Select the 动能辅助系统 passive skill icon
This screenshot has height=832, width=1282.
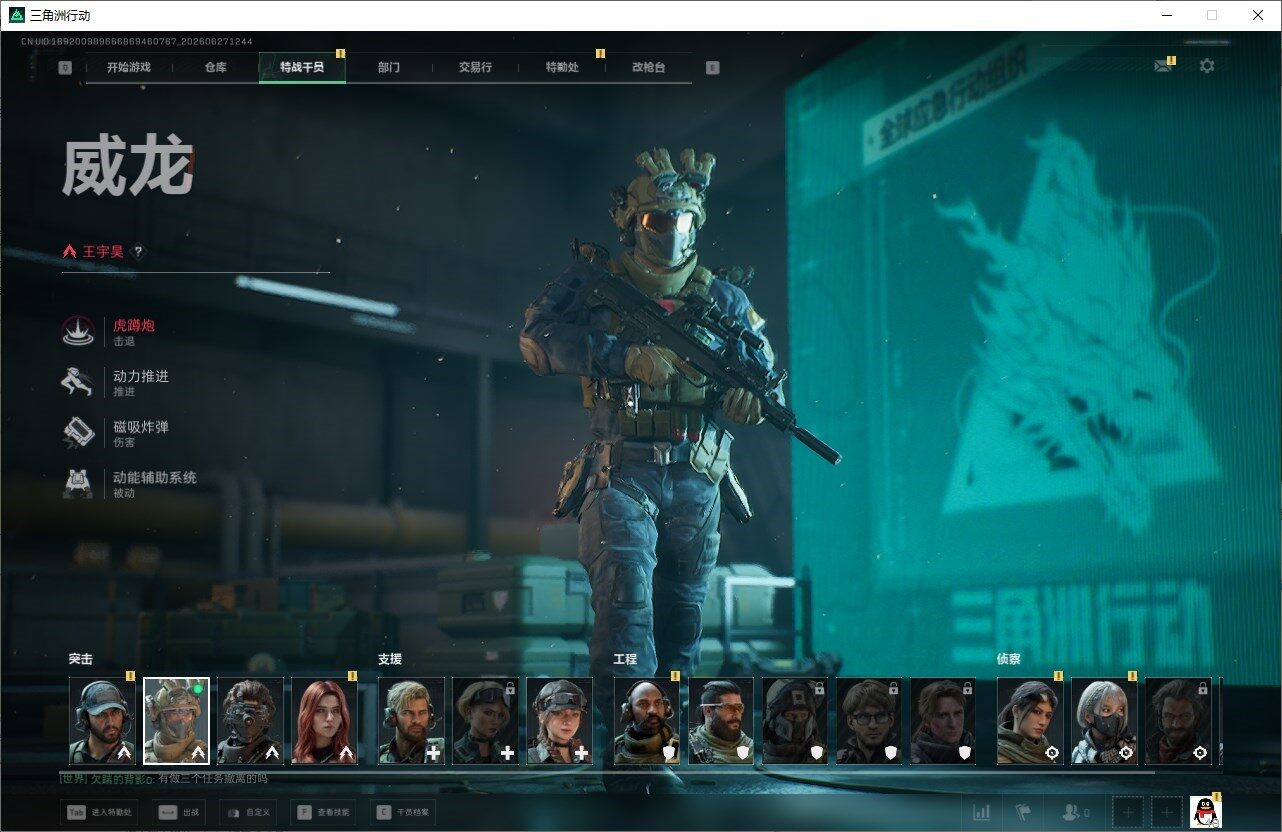(x=78, y=483)
